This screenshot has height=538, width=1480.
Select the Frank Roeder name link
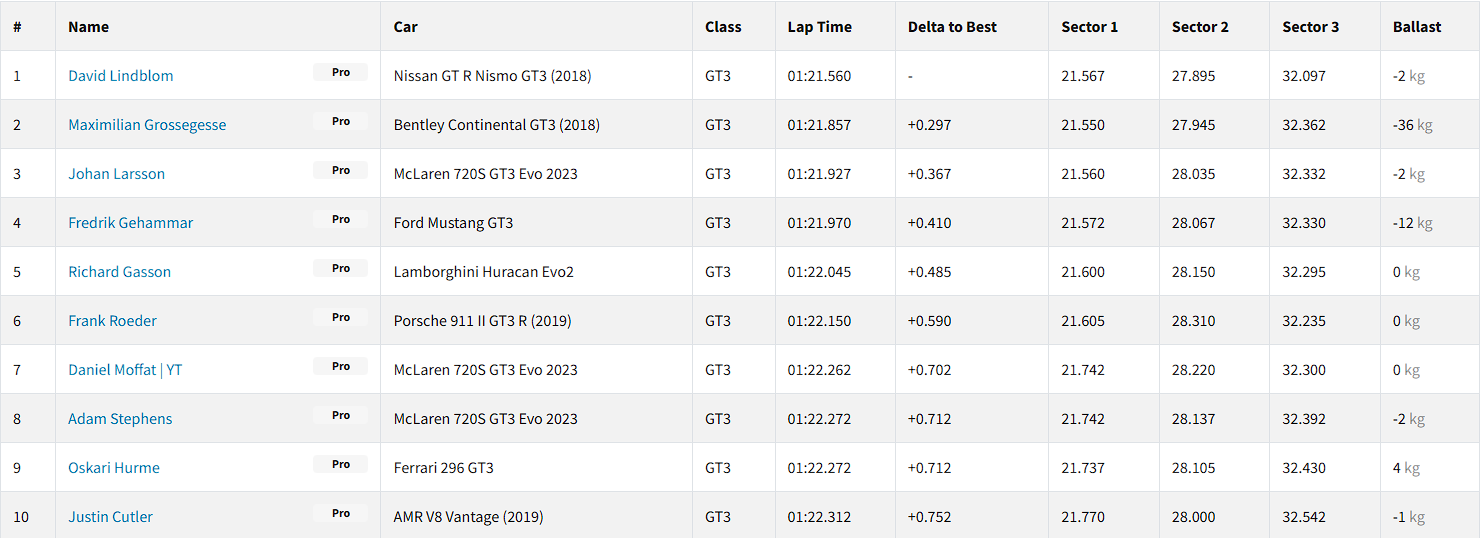pos(112,321)
